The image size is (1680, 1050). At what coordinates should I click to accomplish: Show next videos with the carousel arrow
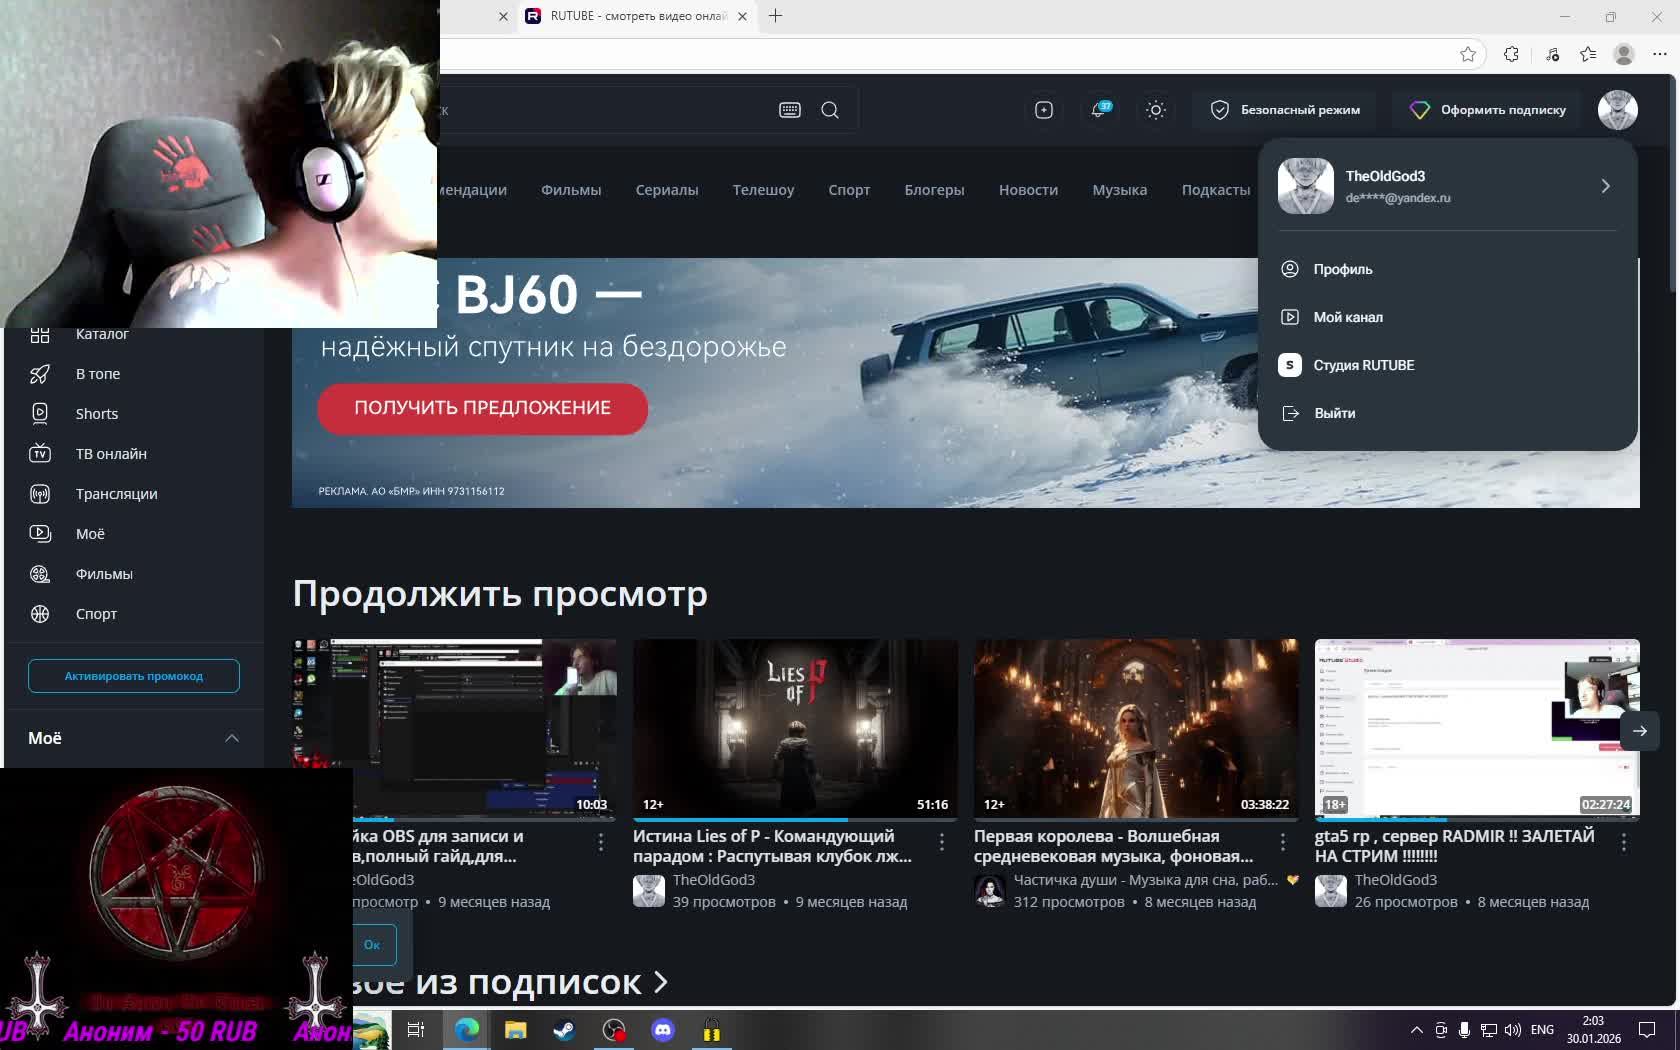(1640, 731)
